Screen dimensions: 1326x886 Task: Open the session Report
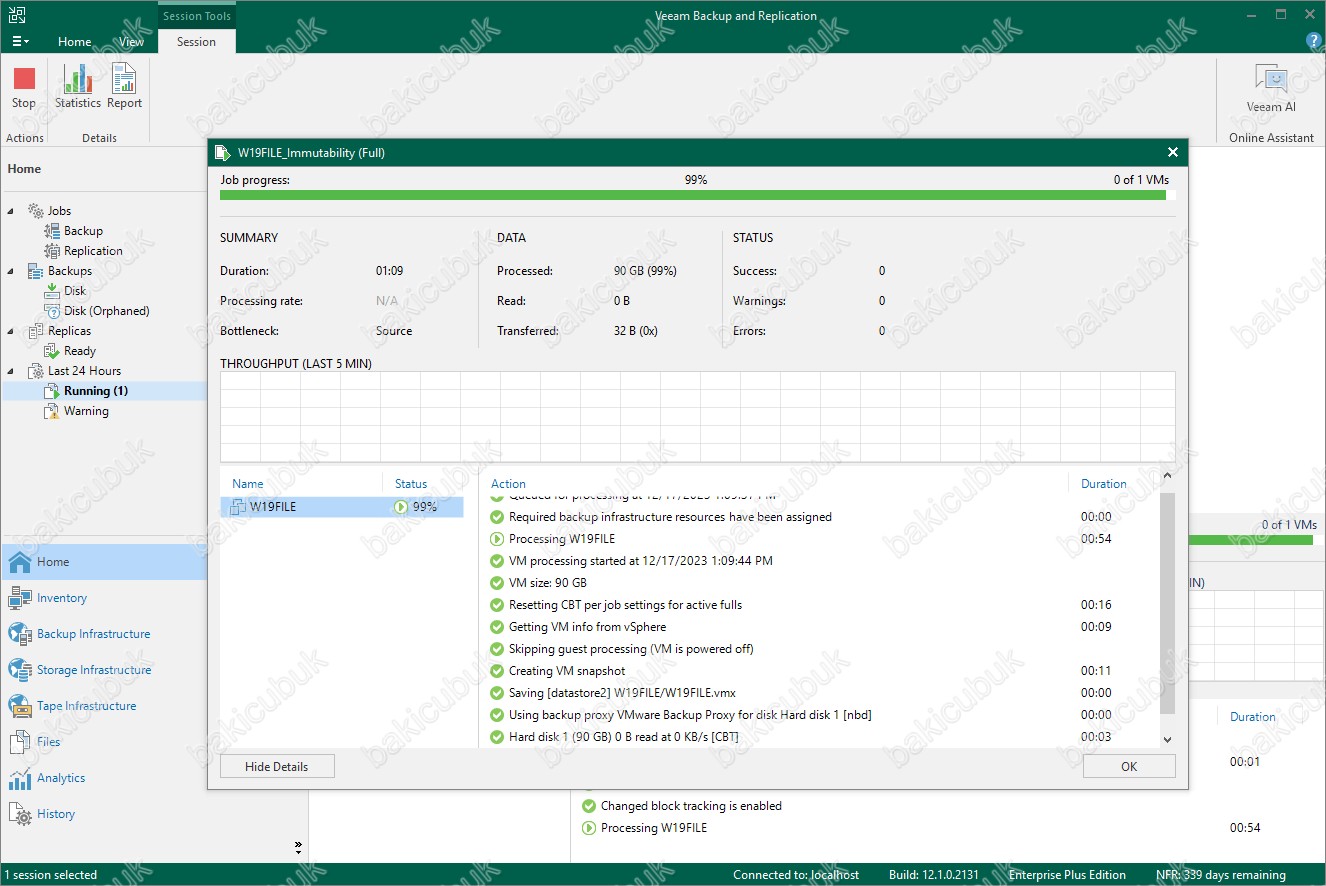point(124,87)
